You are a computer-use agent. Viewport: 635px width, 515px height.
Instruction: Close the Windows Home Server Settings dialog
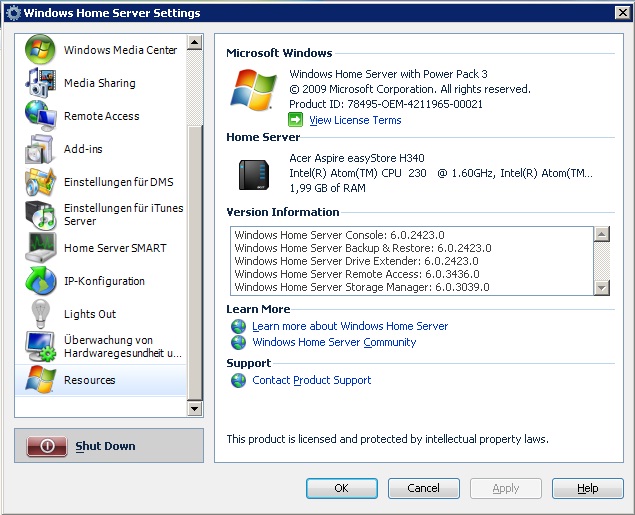coord(623,13)
